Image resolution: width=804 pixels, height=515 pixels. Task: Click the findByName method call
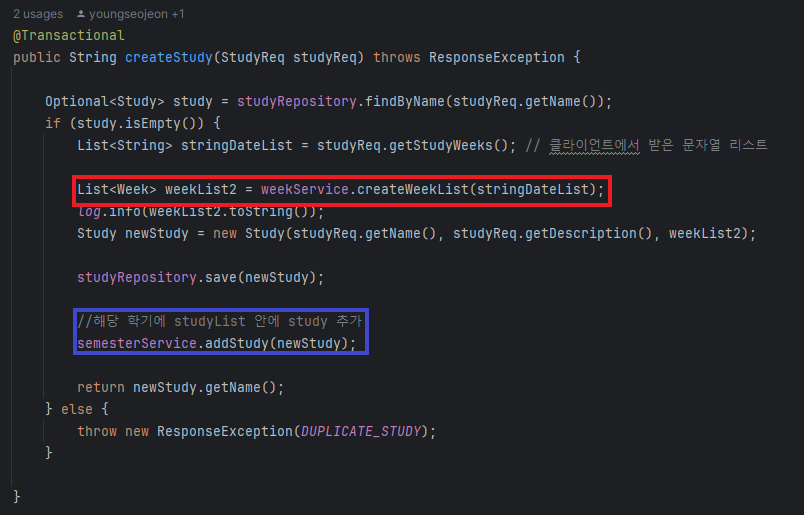[x=405, y=102]
